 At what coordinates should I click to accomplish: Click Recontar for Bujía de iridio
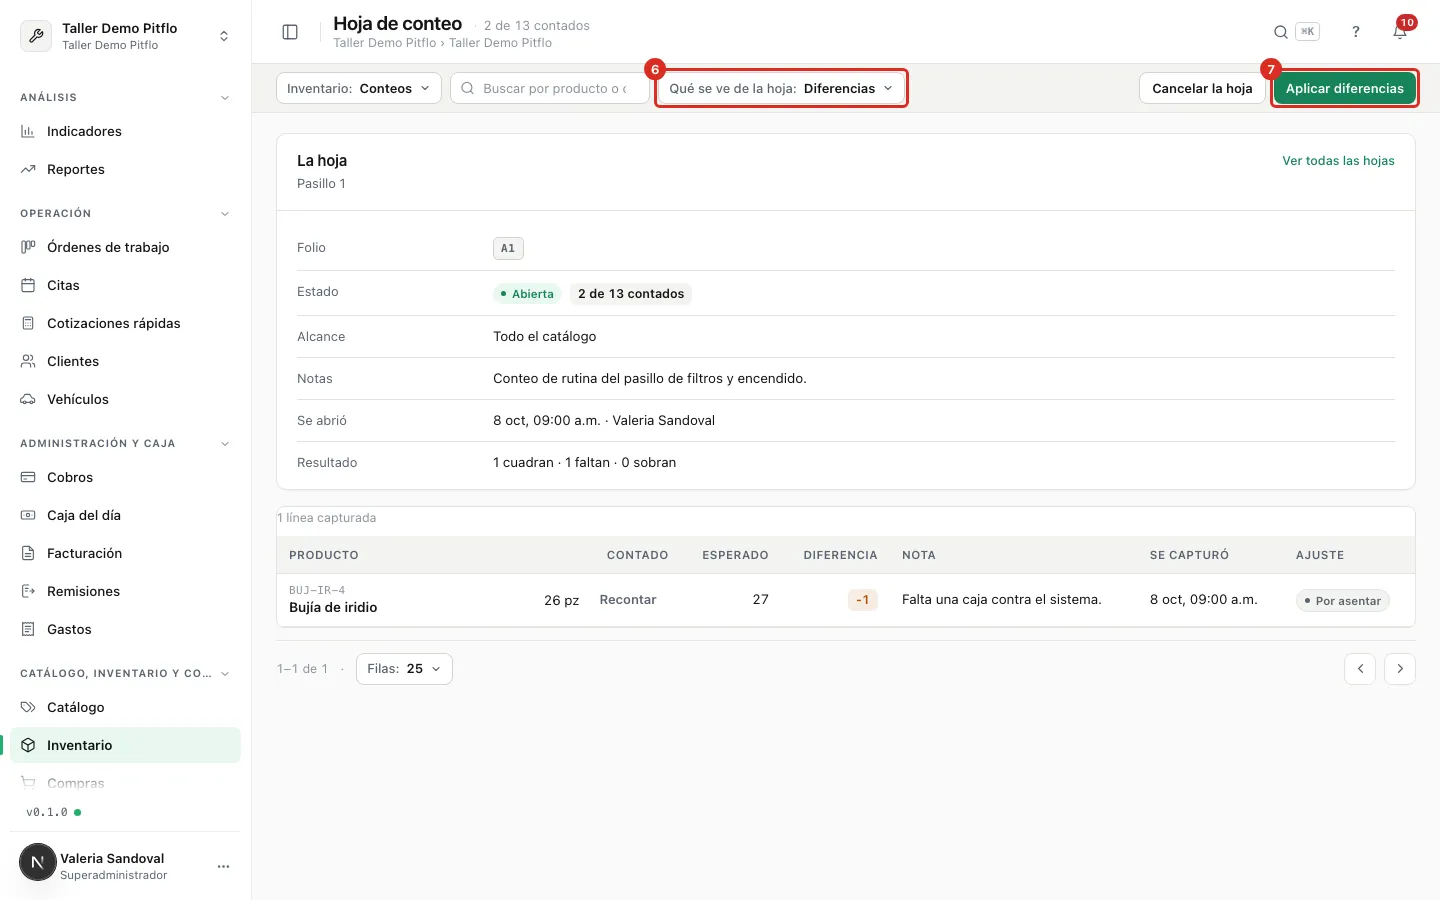coord(628,600)
